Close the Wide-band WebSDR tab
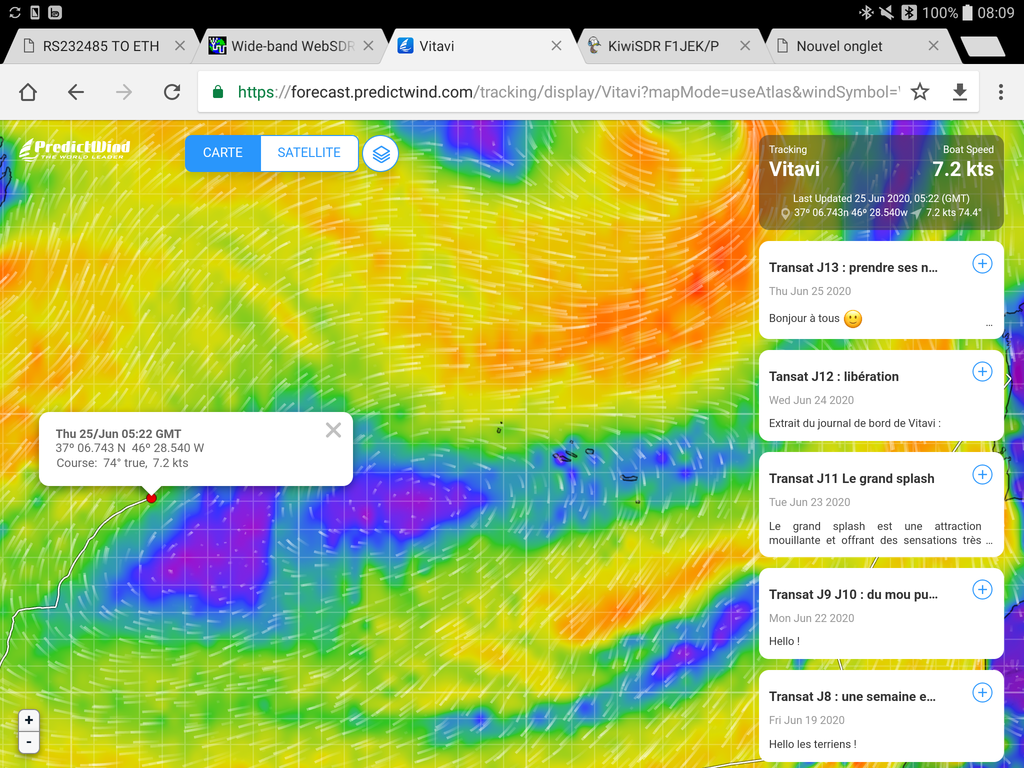 pos(368,46)
